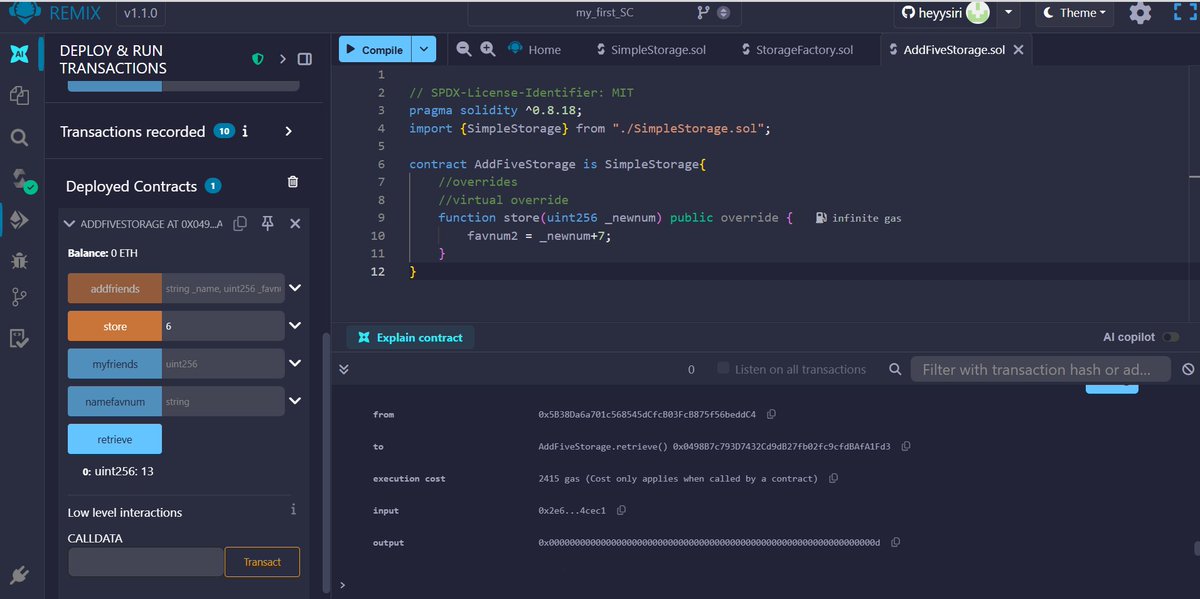Copy the 'from' address value in terminal
The width and height of the screenshot is (1200, 599).
point(771,414)
